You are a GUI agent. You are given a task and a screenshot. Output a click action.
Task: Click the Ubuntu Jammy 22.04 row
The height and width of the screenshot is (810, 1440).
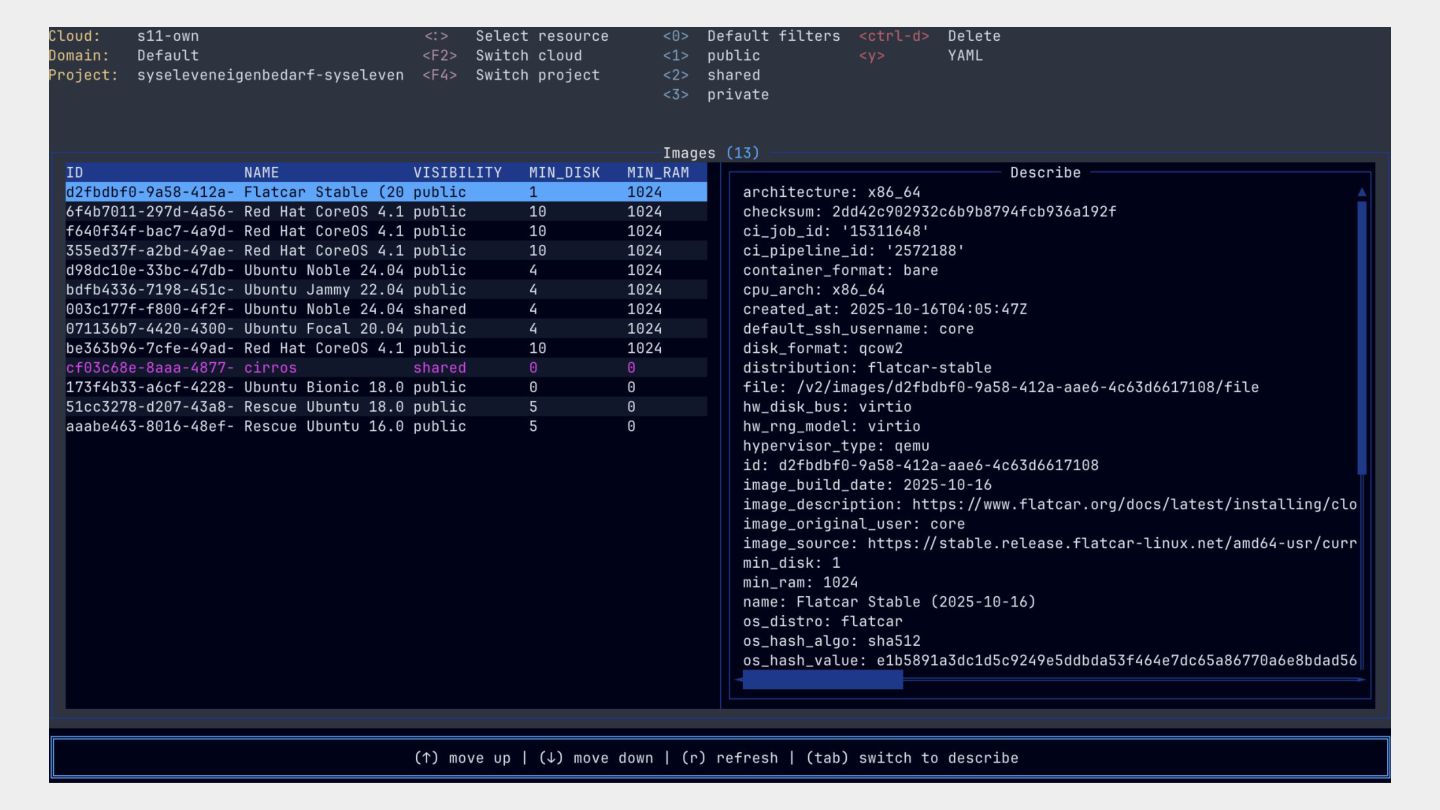[x=385, y=290]
